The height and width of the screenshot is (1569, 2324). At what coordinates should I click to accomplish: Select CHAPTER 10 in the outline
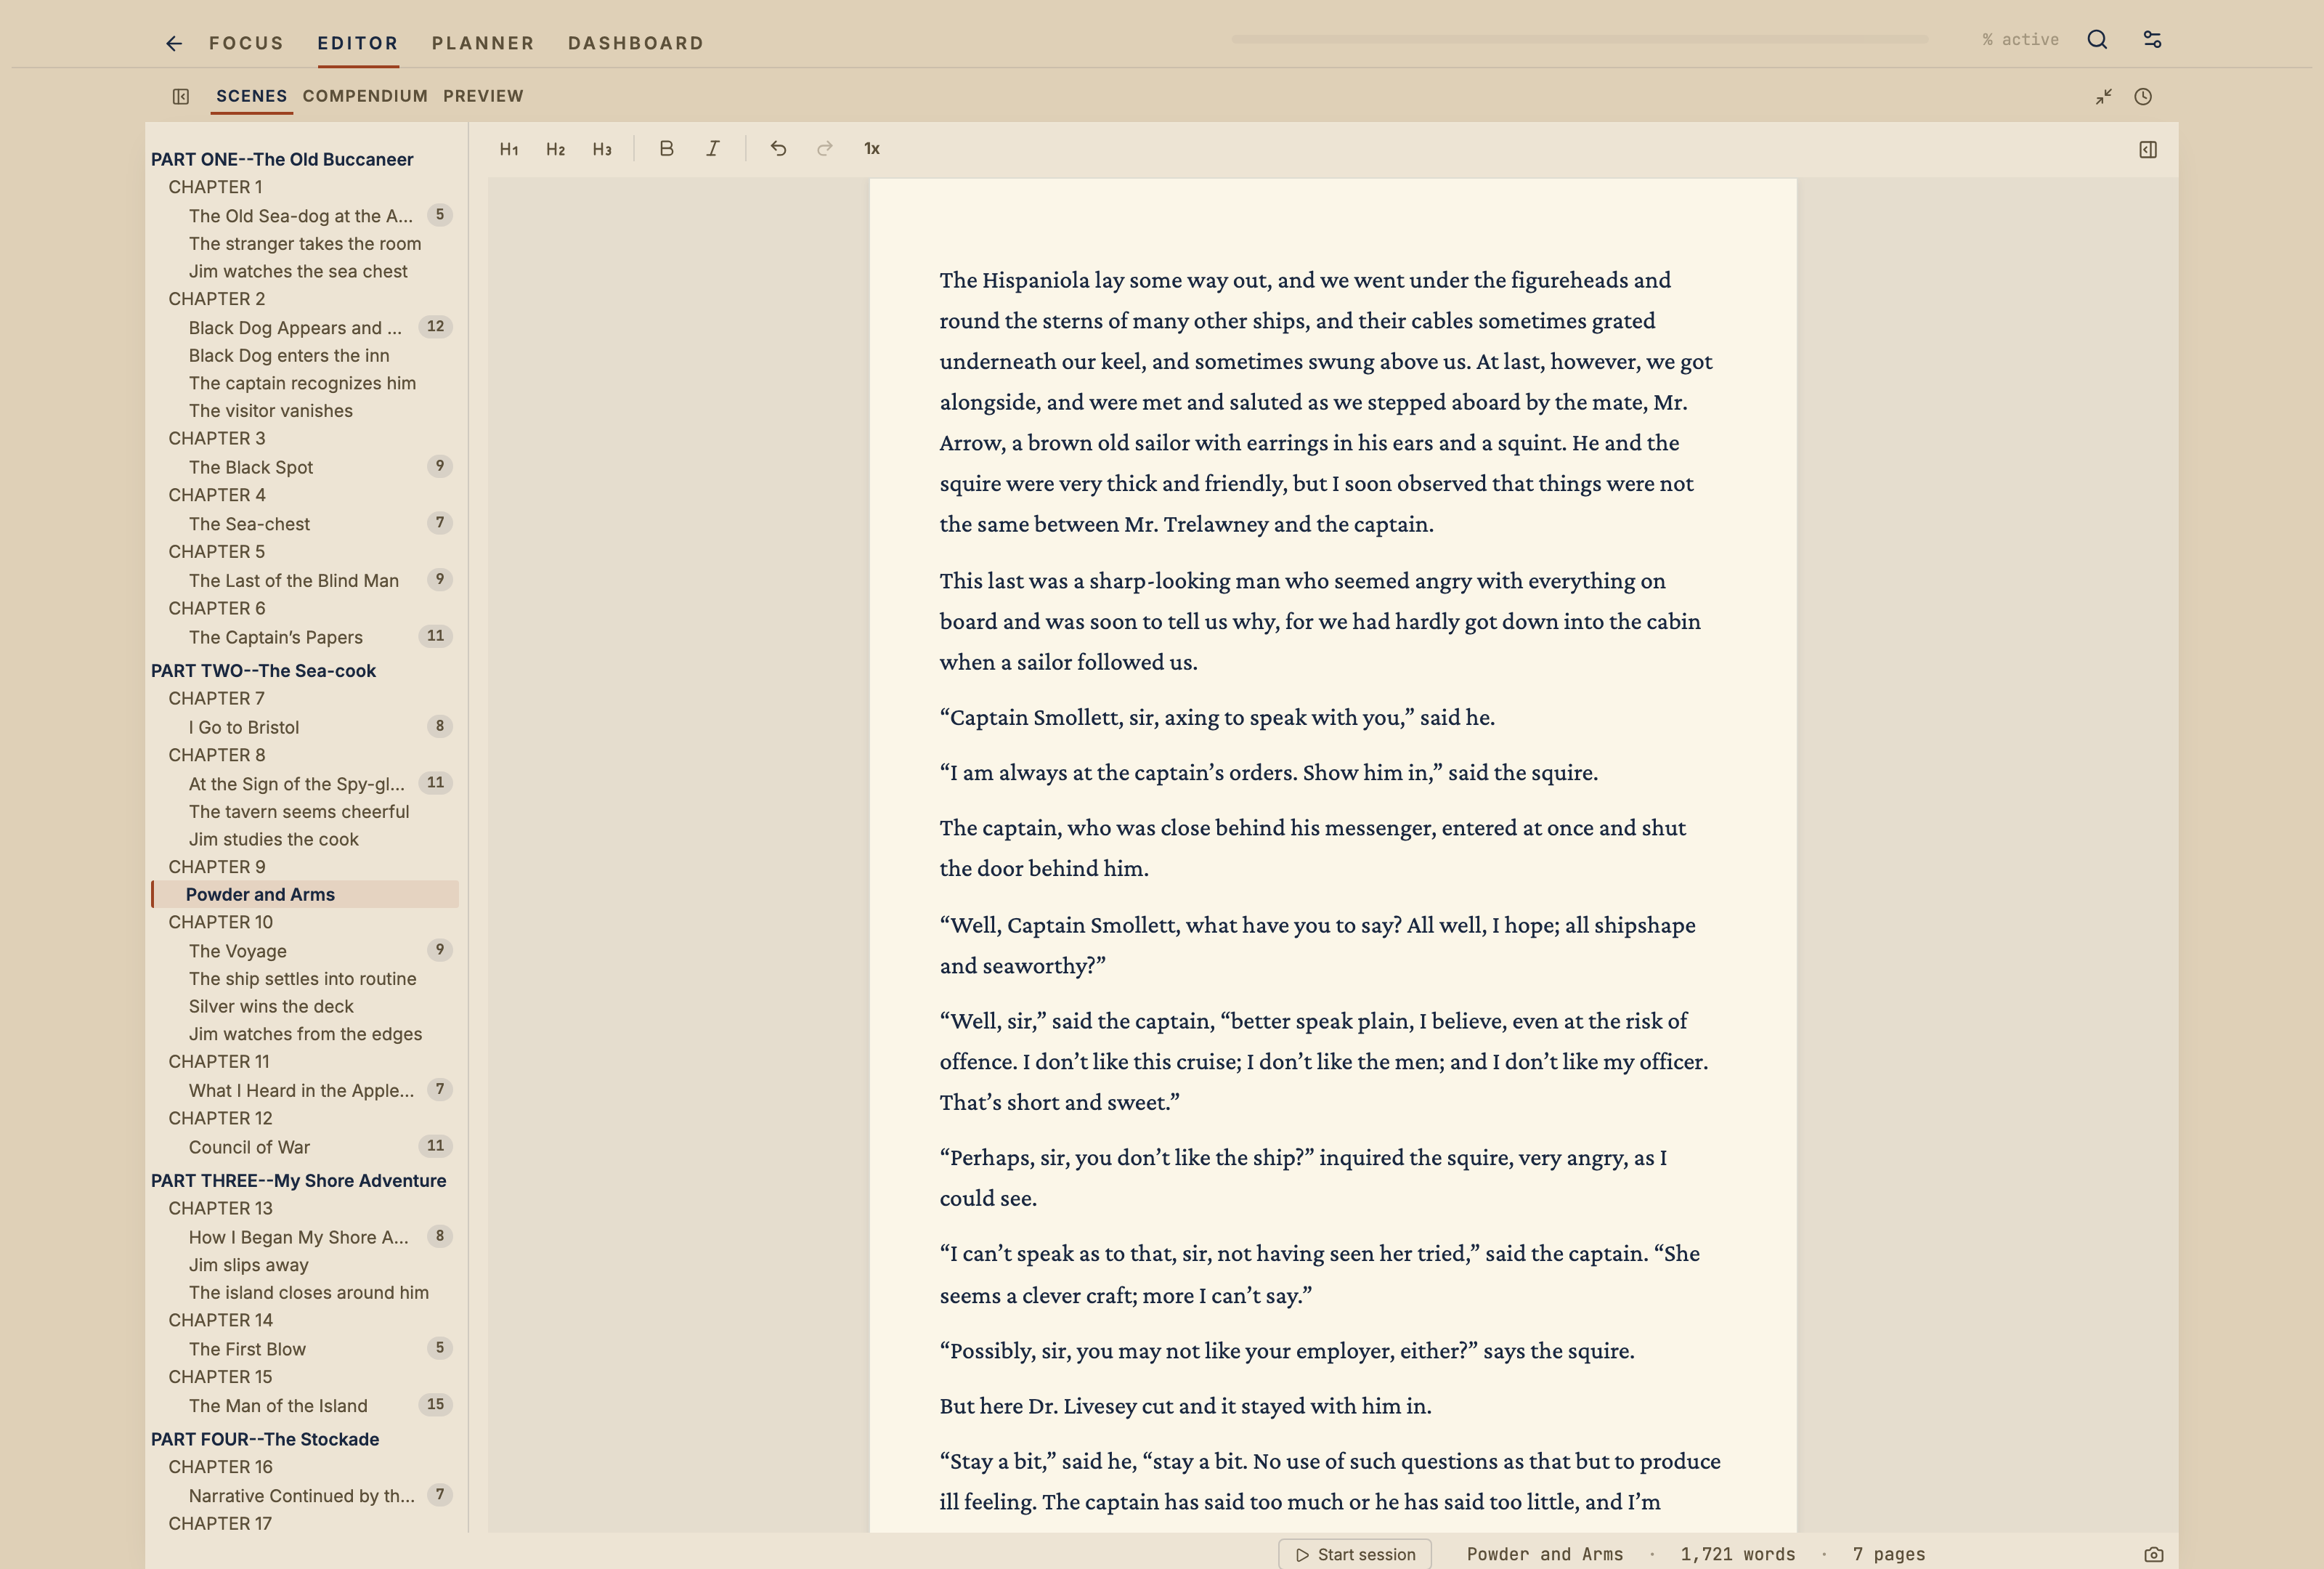220,922
